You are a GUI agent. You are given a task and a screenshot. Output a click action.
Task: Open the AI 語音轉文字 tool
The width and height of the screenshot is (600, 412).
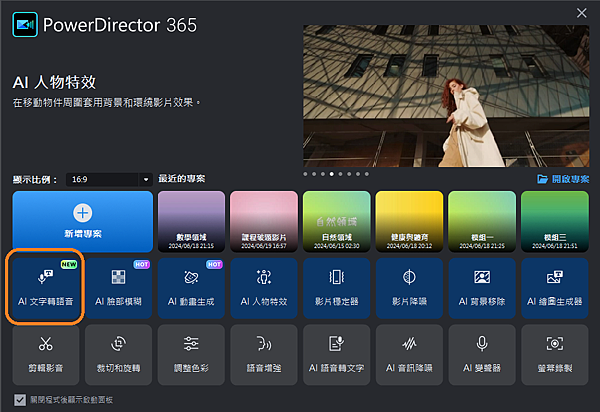click(336, 355)
